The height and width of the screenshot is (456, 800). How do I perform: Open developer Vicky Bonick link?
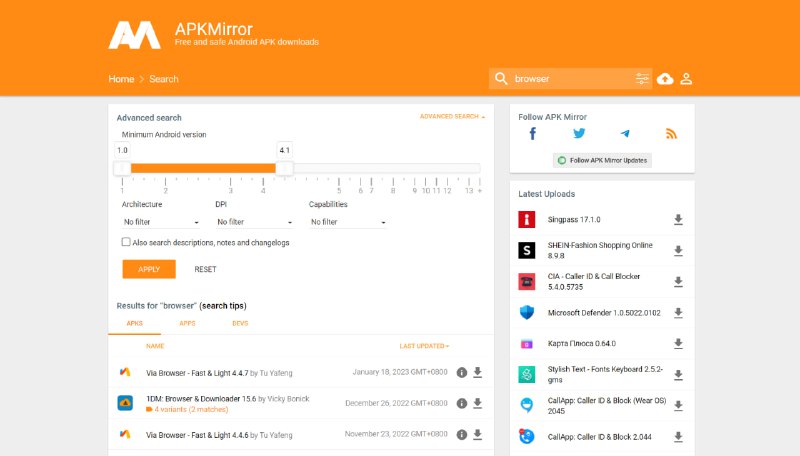tap(288, 399)
